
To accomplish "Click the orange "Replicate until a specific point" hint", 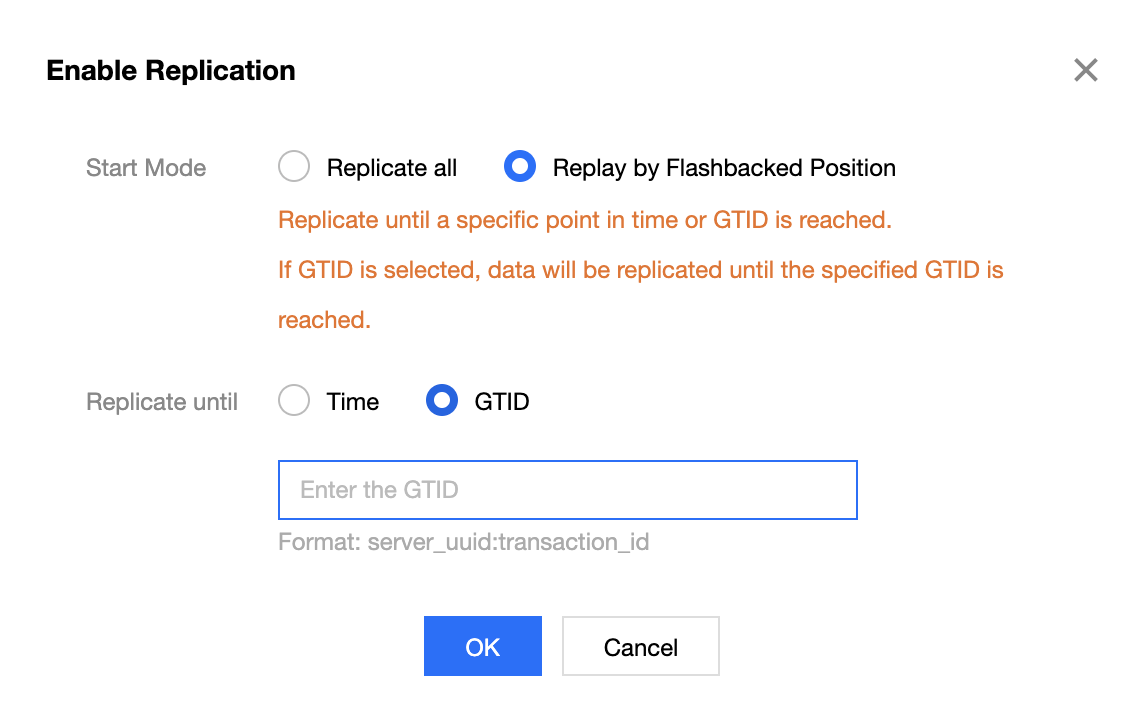I will click(x=584, y=220).
